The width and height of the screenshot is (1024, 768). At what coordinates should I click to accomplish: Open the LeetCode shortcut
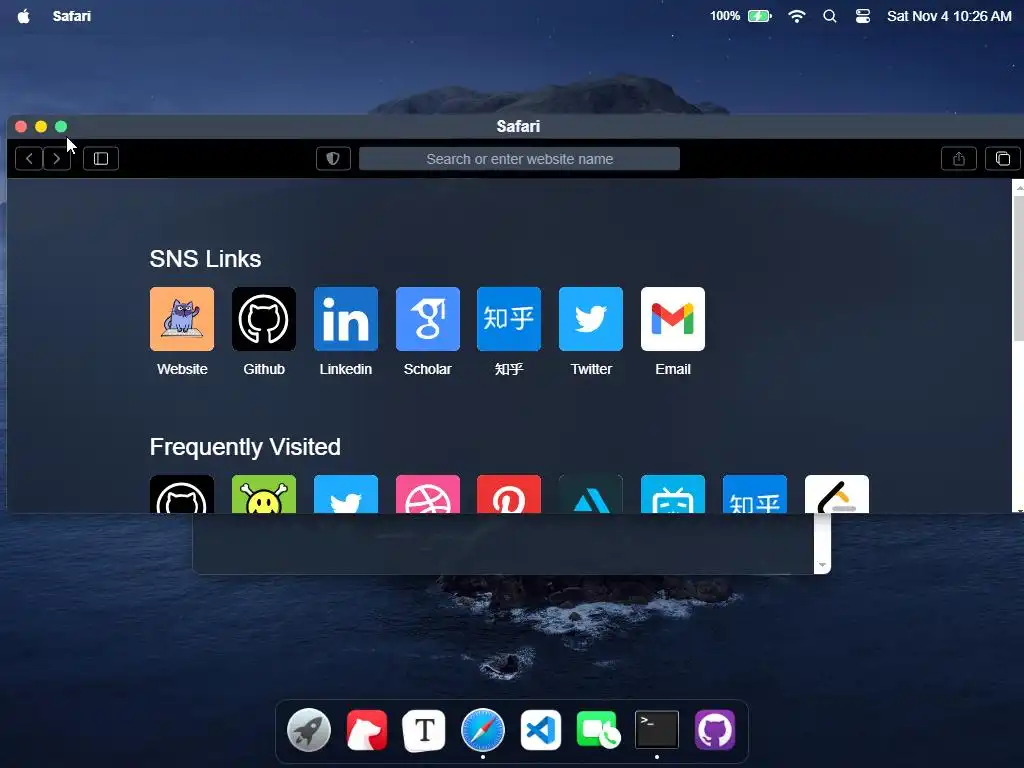[x=837, y=494]
